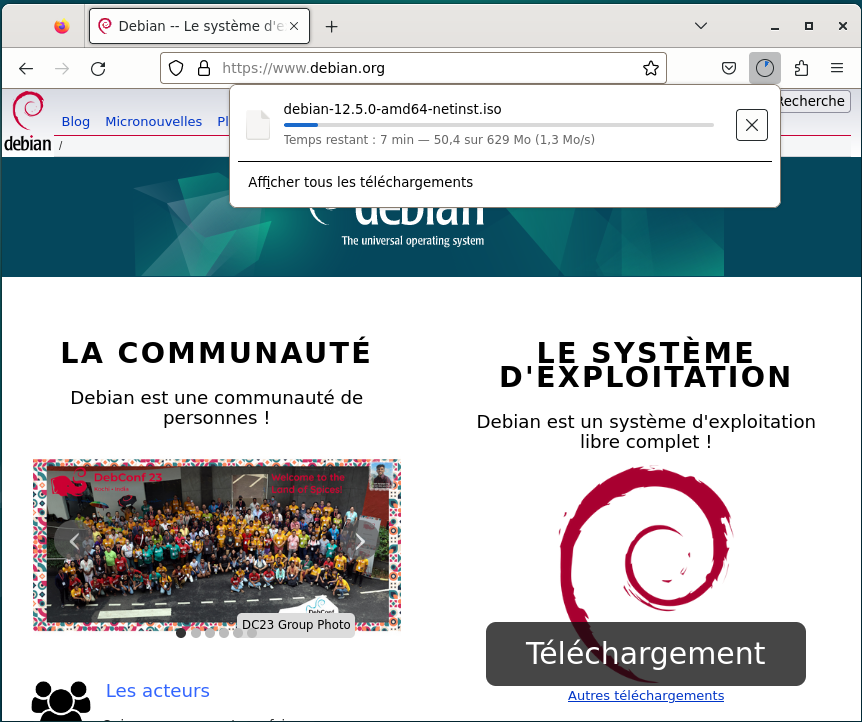Show site security info via padlock

pyautogui.click(x=204, y=68)
